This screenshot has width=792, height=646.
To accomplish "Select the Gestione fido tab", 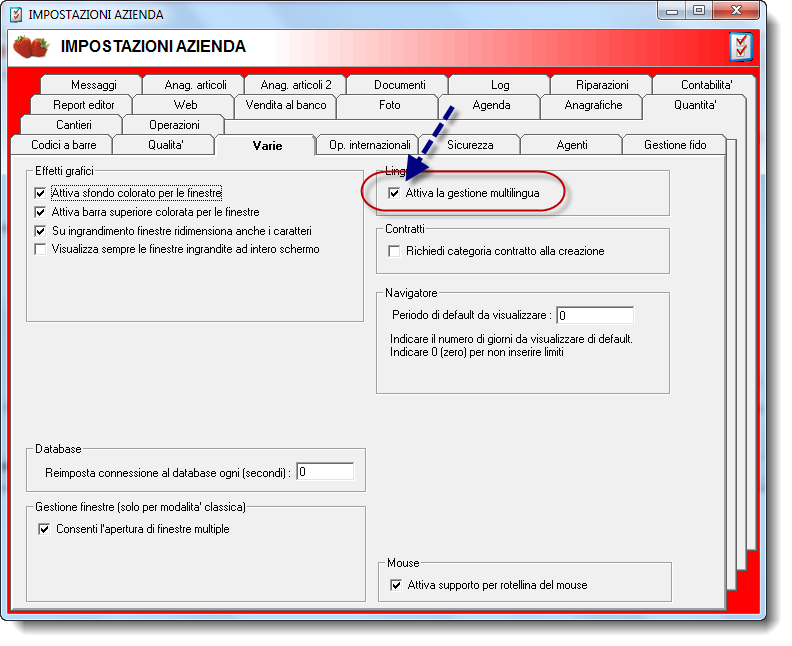I will pos(675,145).
